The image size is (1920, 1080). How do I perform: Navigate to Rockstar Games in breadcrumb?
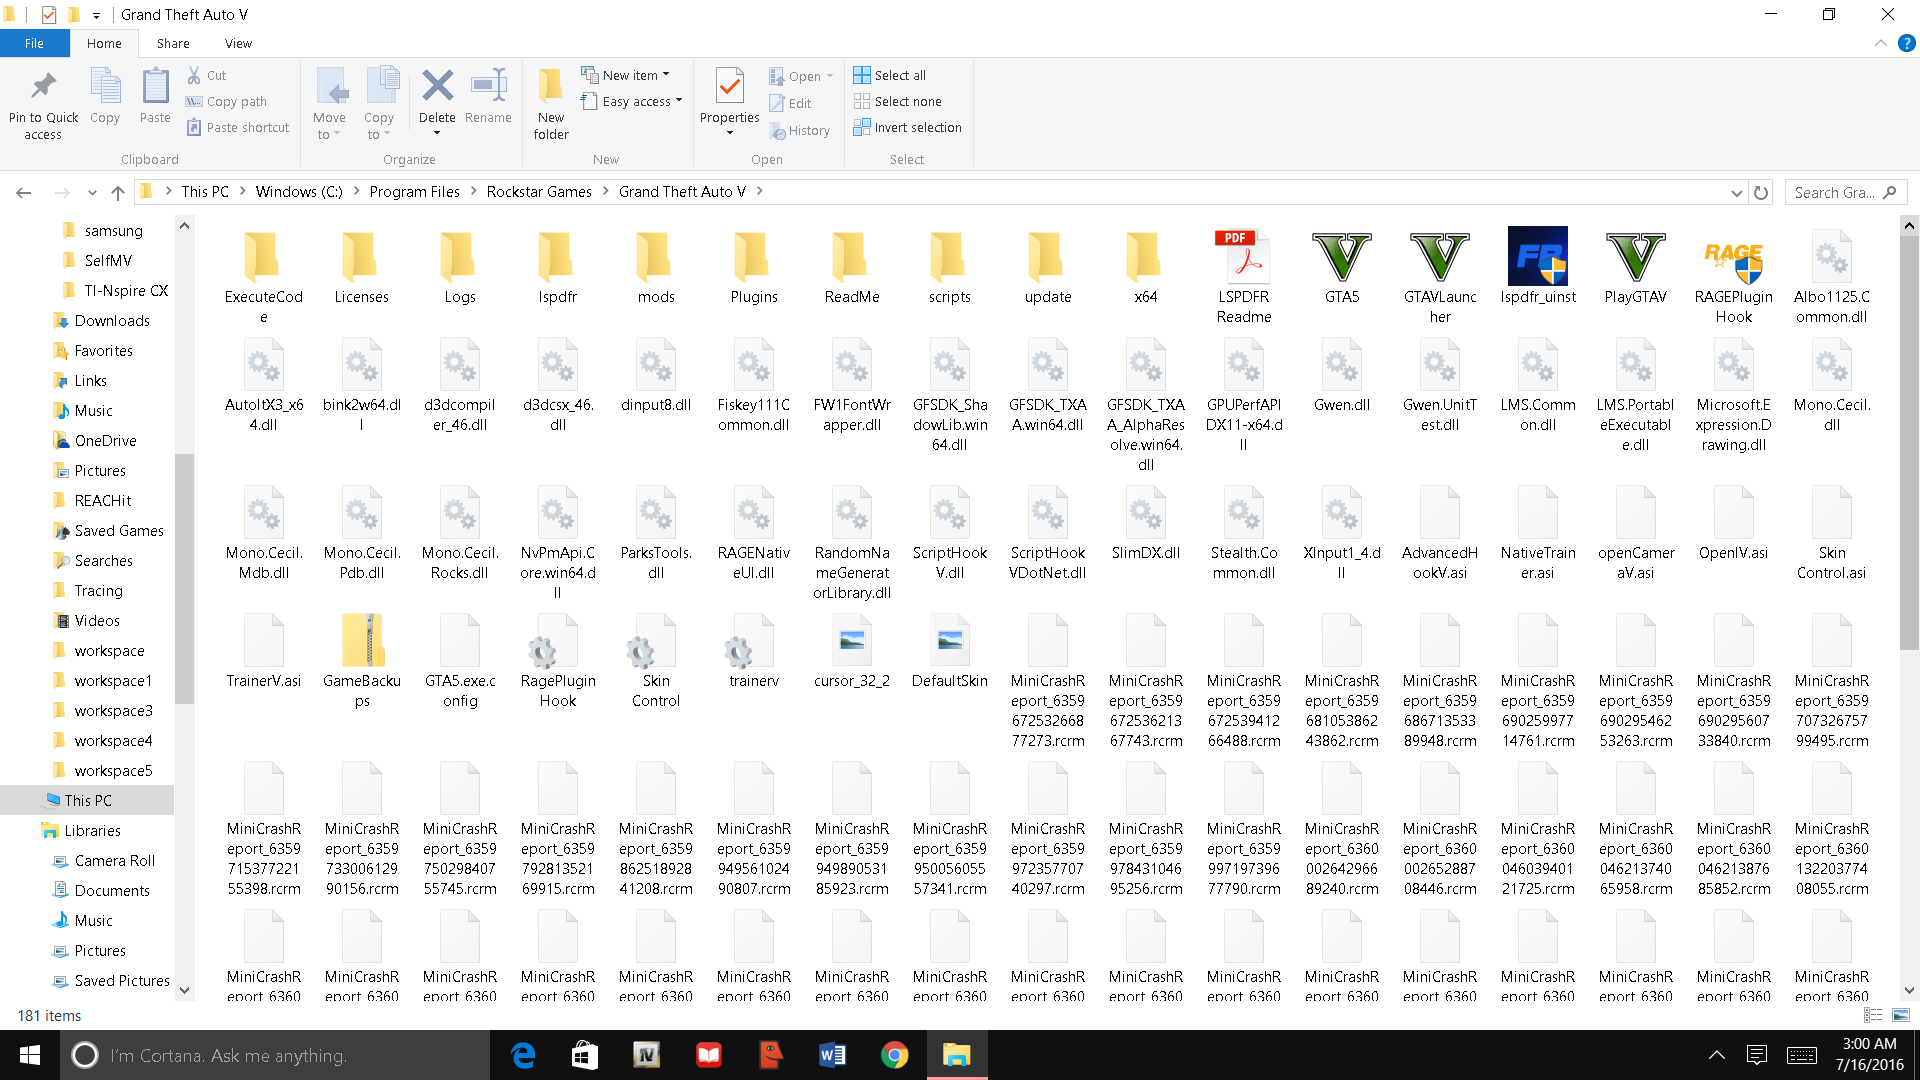point(539,192)
